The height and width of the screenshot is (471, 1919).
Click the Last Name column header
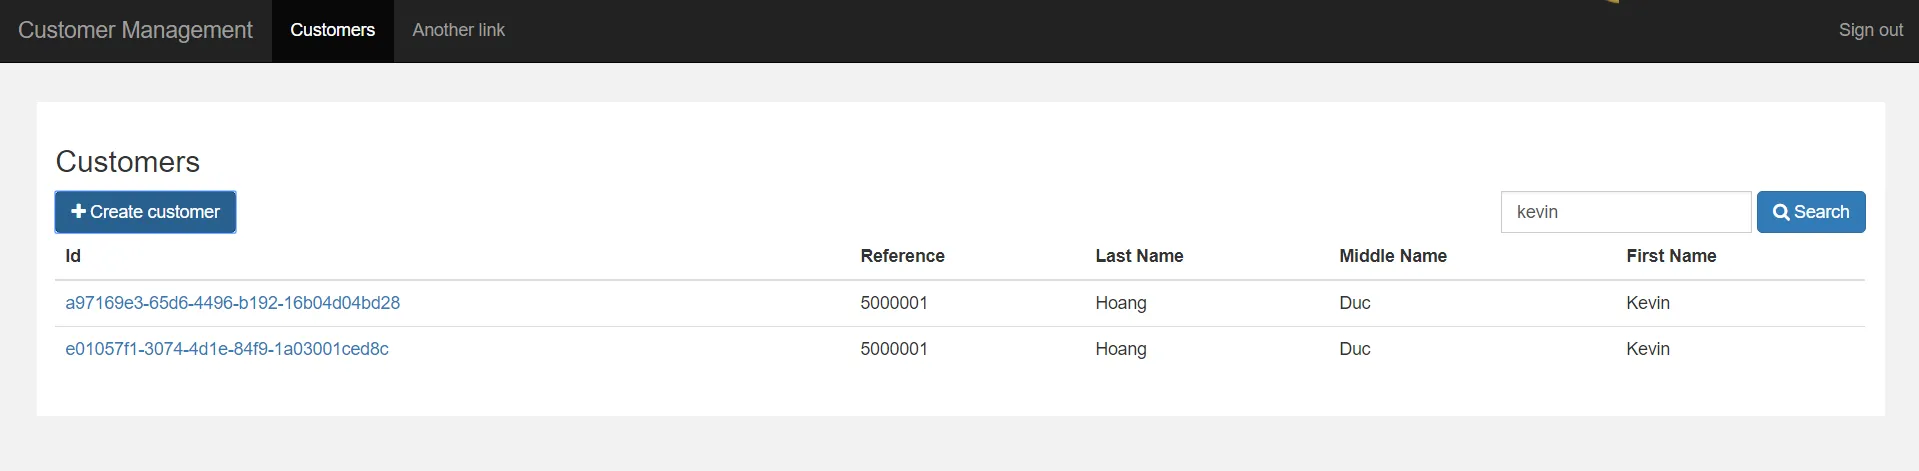1139,256
